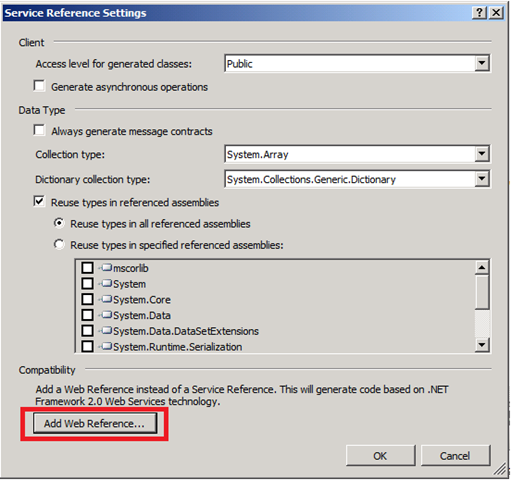Viewport: 511px width, 480px height.
Task: Select Reuse types in specified referenced assemblies
Action: 59,245
